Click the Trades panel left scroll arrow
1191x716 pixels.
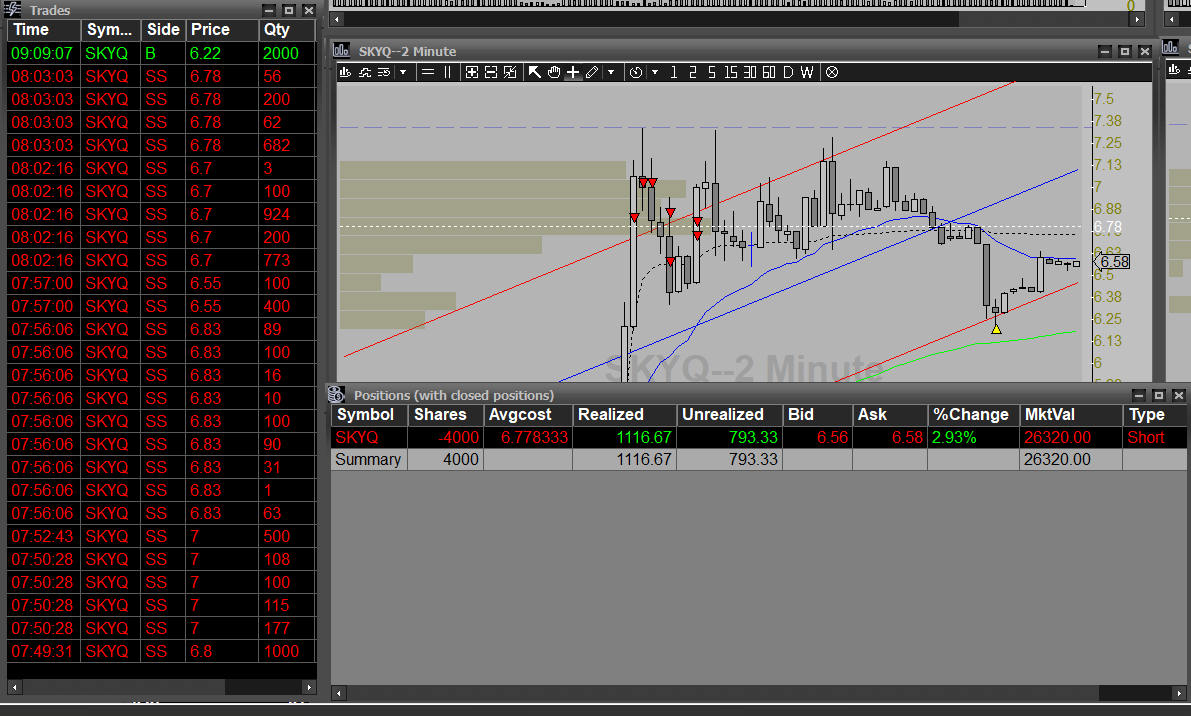14,687
